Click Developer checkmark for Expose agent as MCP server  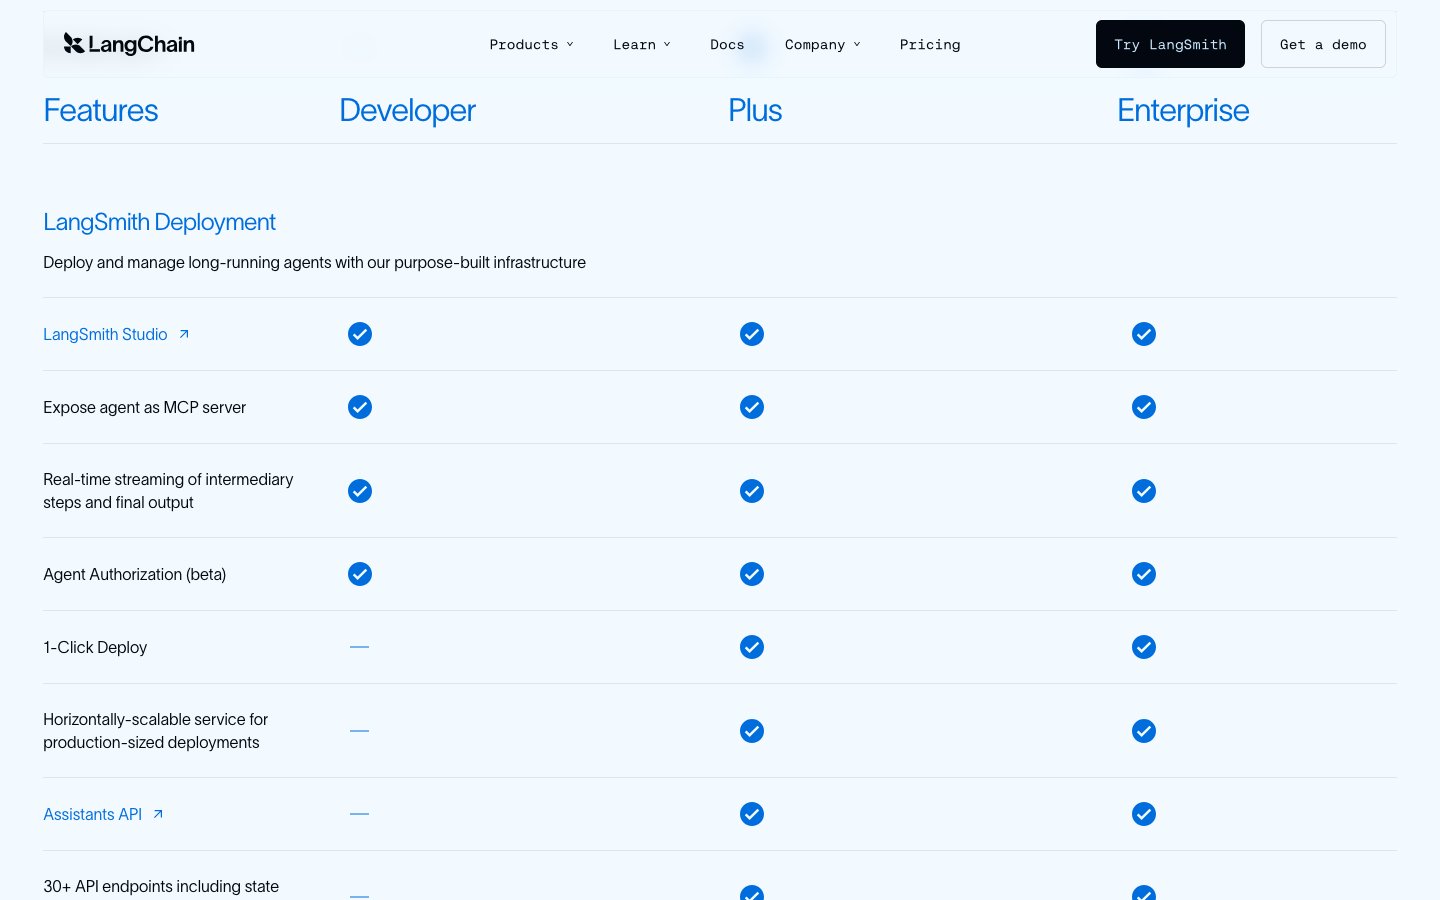[x=360, y=407]
